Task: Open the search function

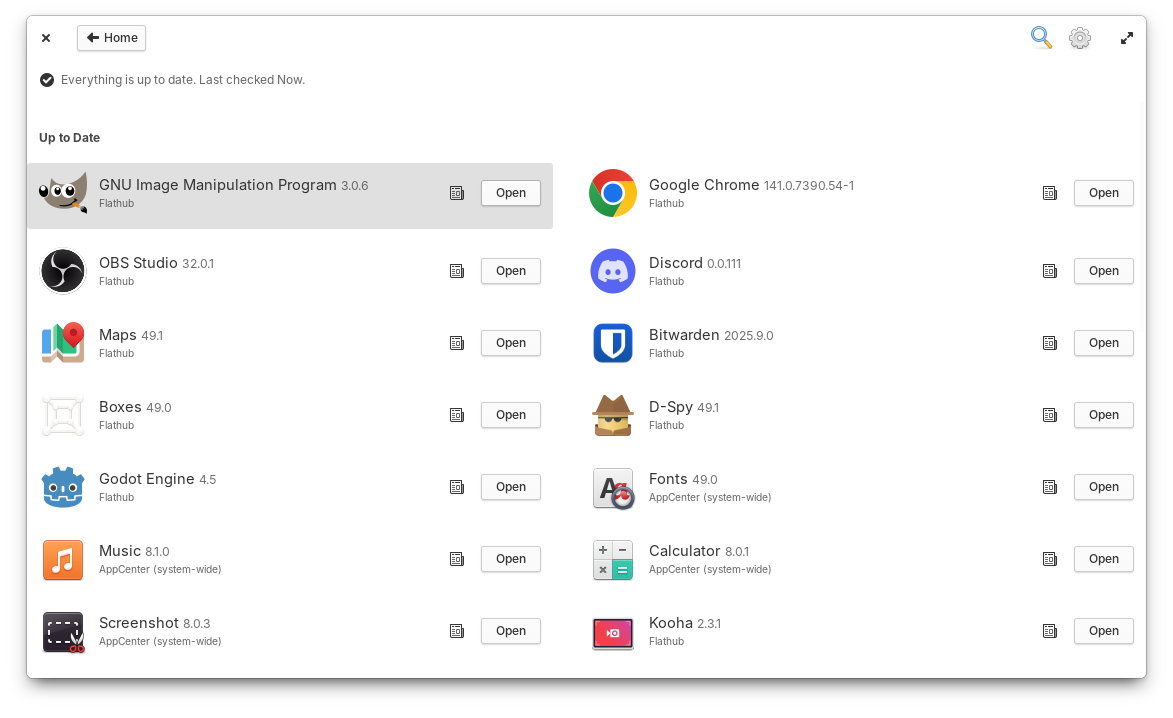Action: click(x=1041, y=37)
